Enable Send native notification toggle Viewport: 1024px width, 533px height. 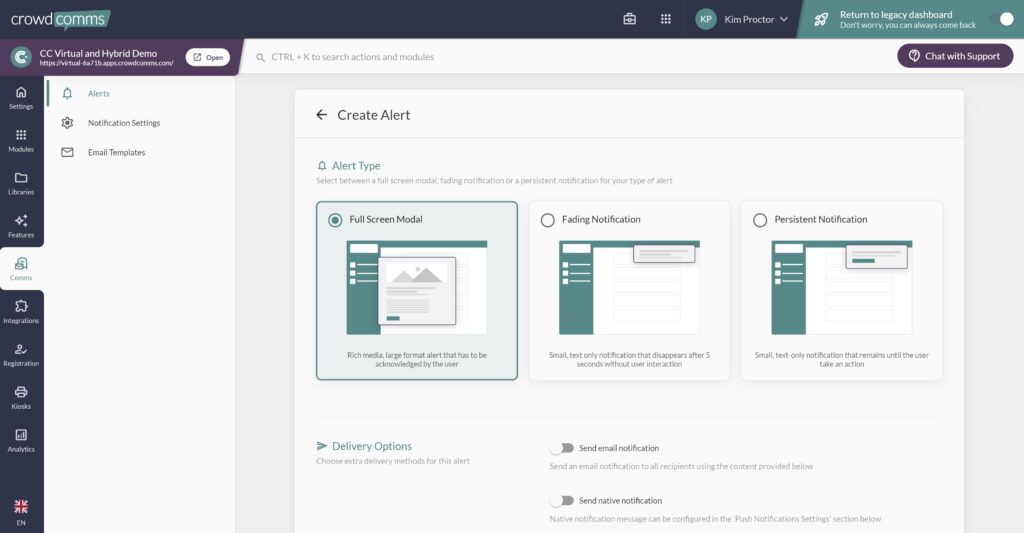click(x=562, y=500)
